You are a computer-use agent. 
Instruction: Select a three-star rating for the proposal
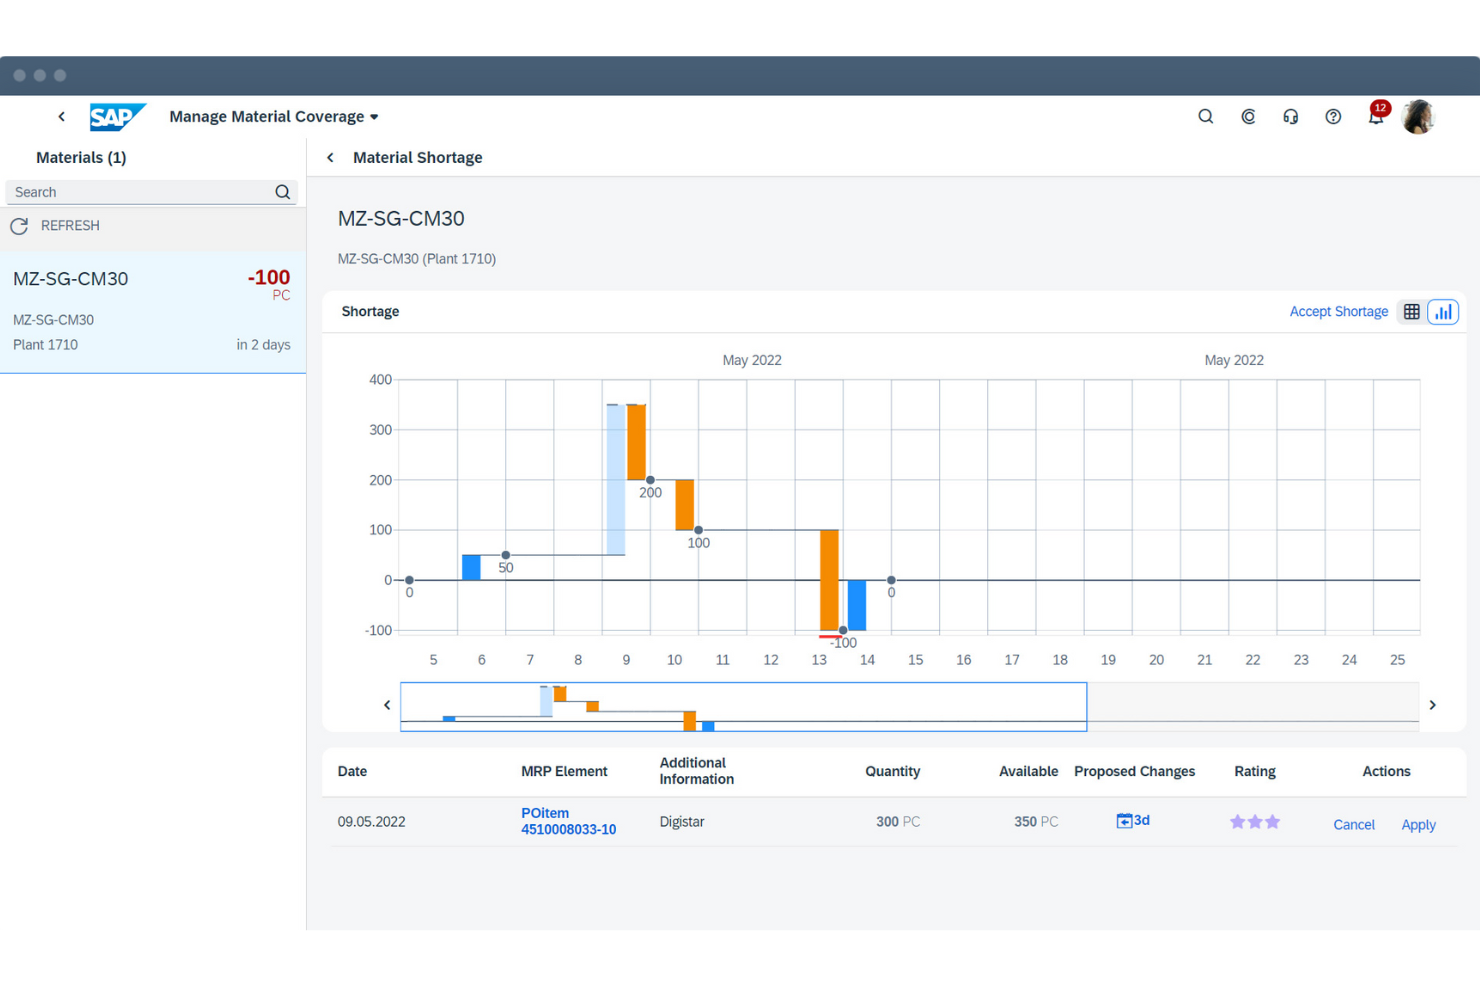coord(1274,820)
